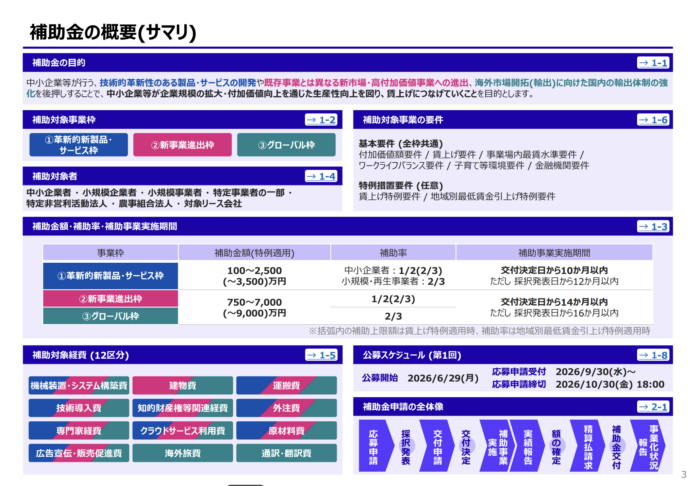Open the →1-6 link for 補助対象事業の要件
This screenshot has width=700, height=486.
point(653,120)
